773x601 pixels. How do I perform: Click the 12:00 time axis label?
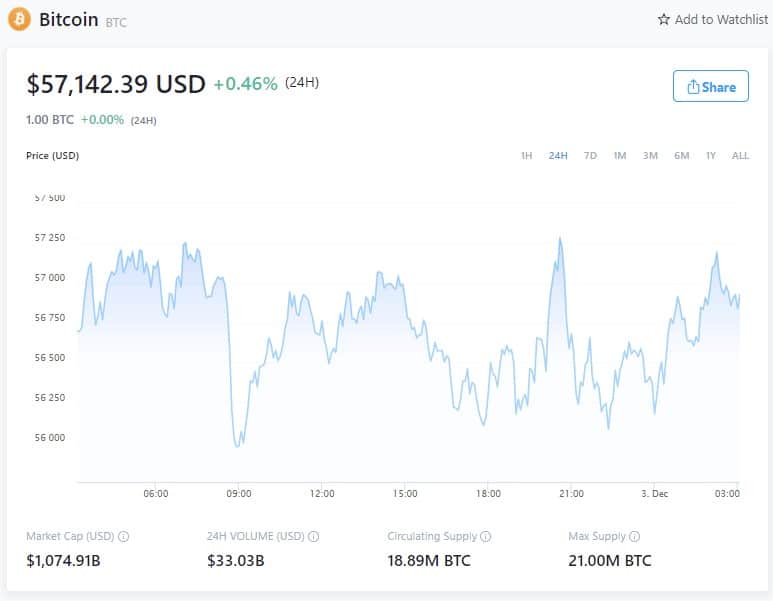coord(322,494)
